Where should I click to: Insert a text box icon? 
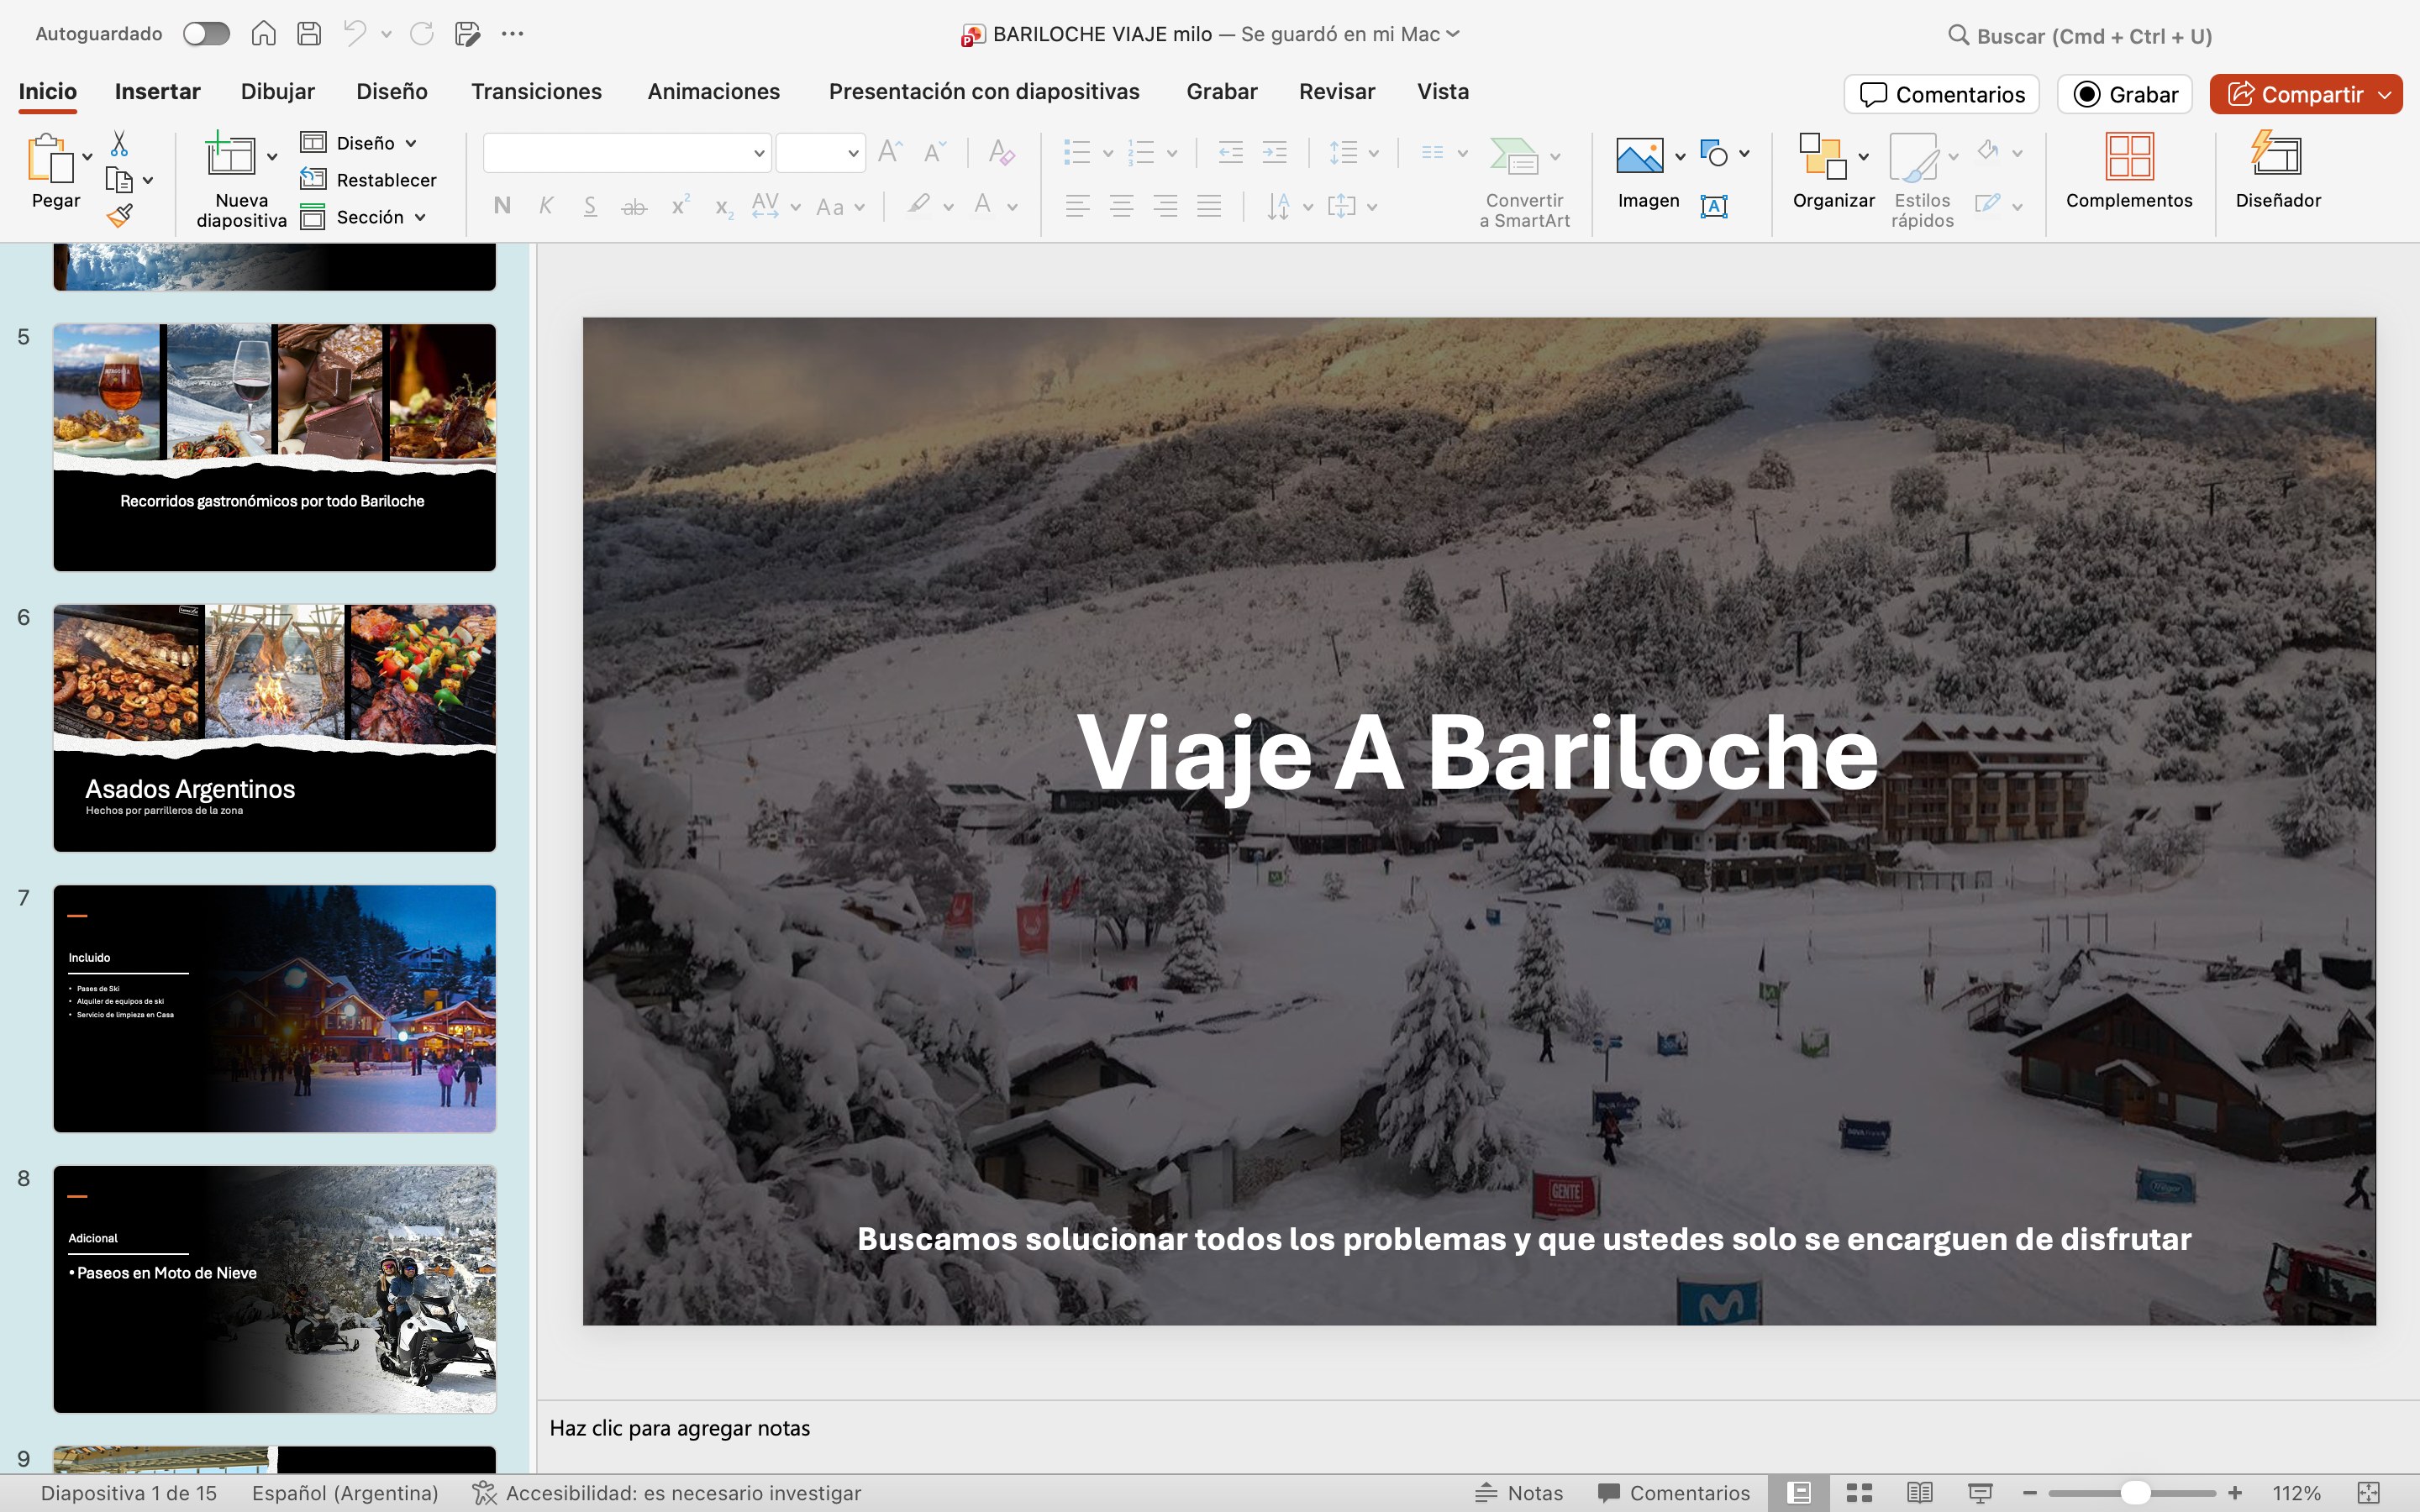coord(1714,206)
